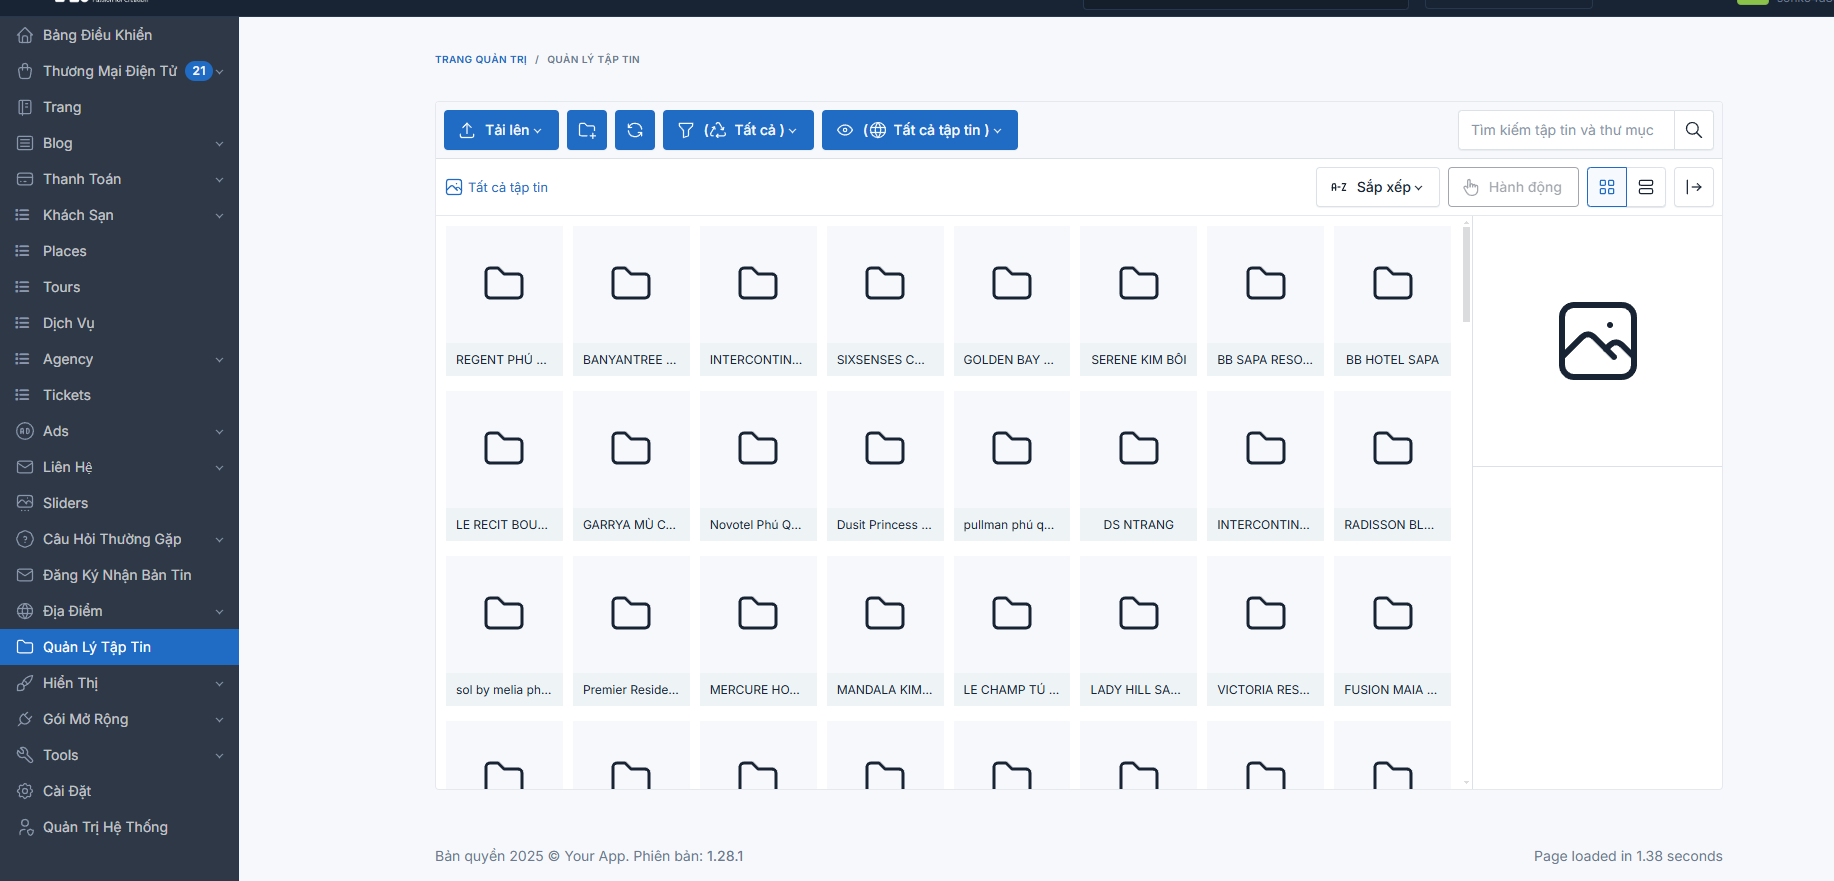Expand the Agency sidebar menu
Image resolution: width=1834 pixels, height=881 pixels.
119,359
